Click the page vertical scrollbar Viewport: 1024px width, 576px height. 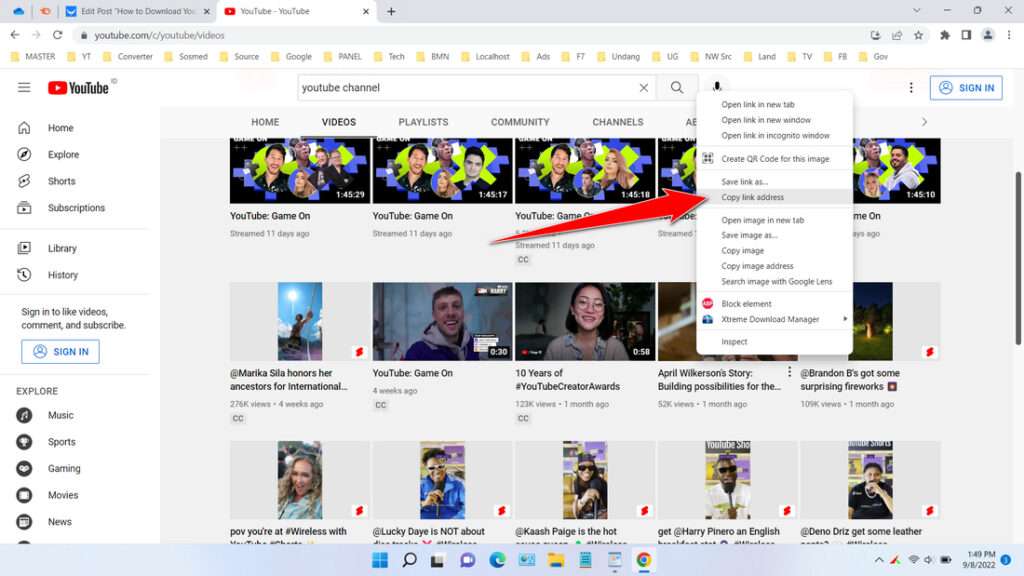tap(1017, 258)
